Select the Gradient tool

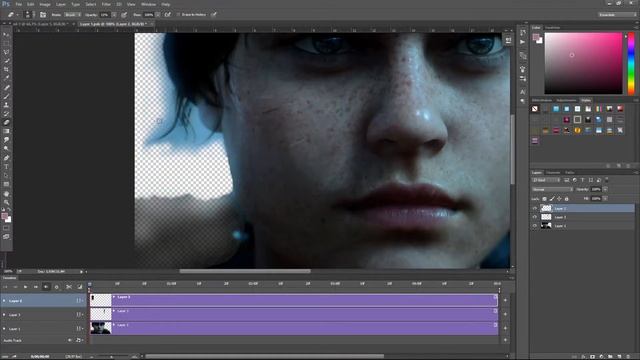point(6,131)
